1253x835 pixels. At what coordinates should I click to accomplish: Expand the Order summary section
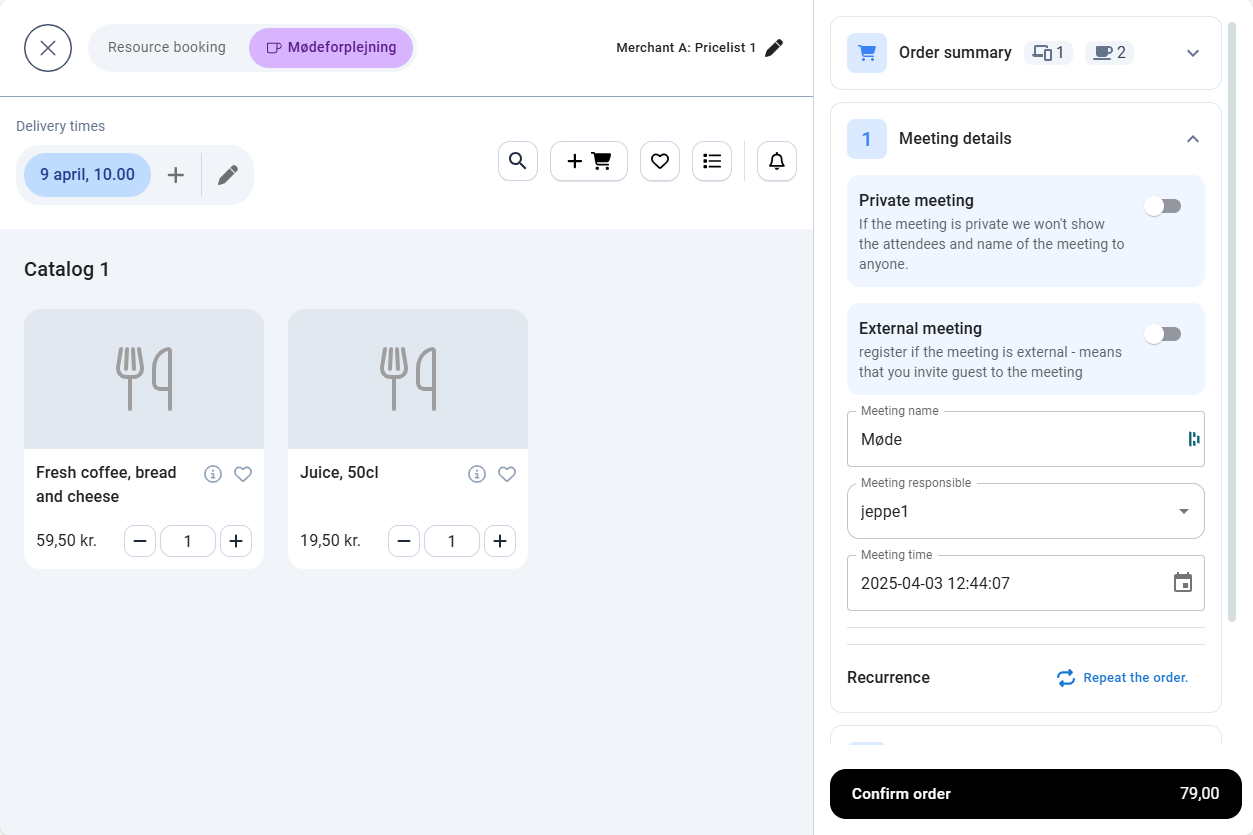[1193, 53]
